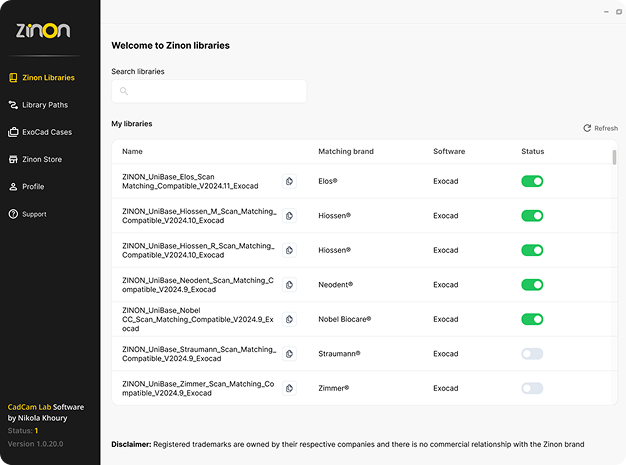Click the magnifier icon in search box

coord(124,91)
